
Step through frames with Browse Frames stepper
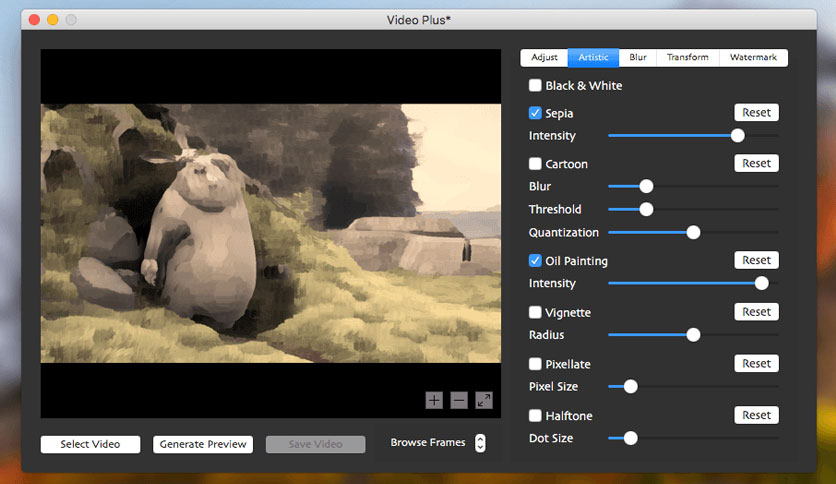(480, 443)
